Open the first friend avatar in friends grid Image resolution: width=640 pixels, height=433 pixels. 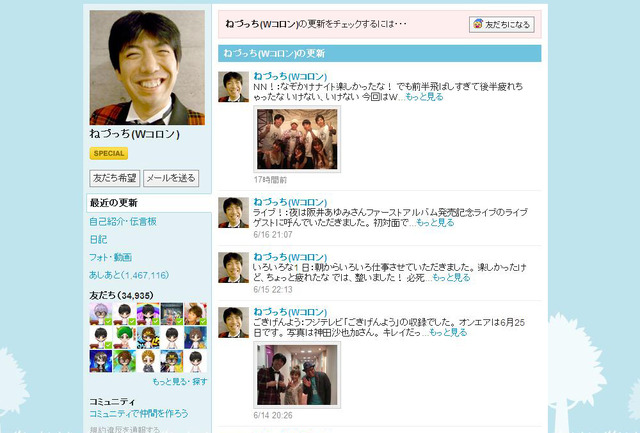[x=99, y=312]
